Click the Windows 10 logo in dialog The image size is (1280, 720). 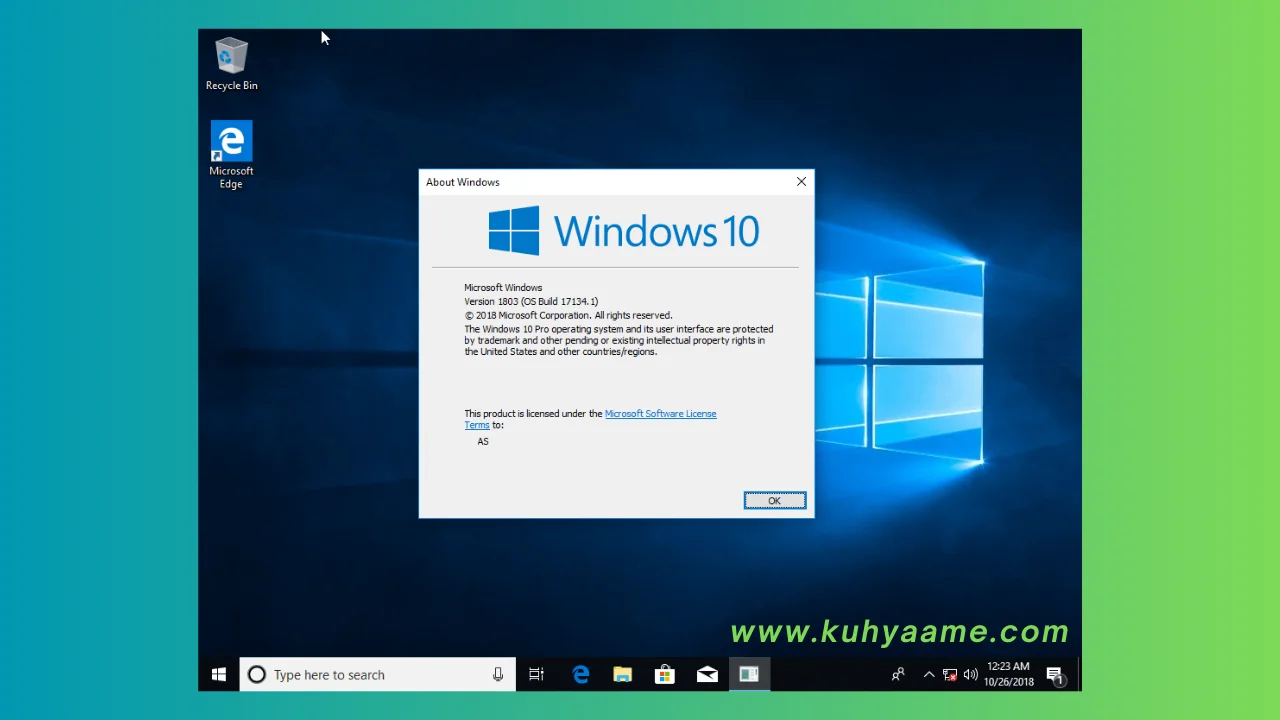click(624, 231)
